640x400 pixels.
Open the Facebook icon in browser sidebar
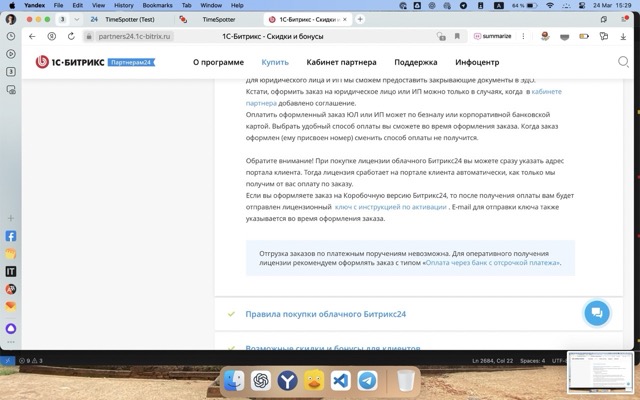[x=11, y=237]
